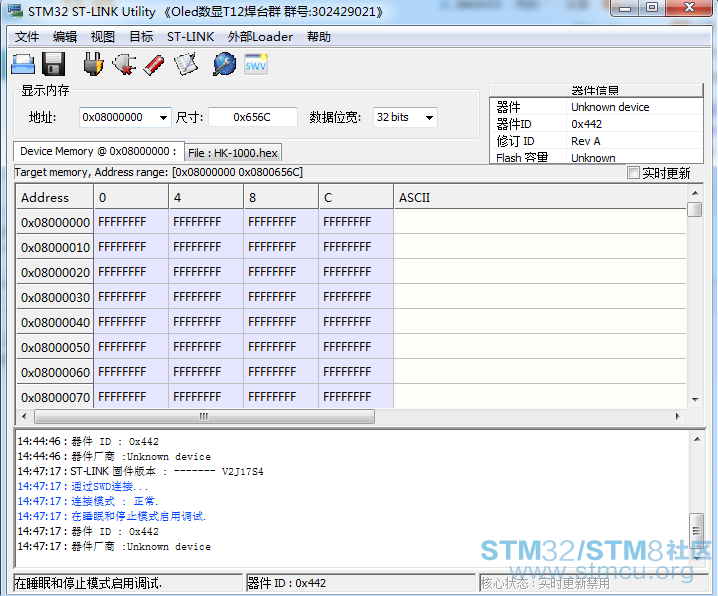This screenshot has height=596, width=718.
Task: Click FFFFFFFF cell in column C, row 0x08000050
Action: (356, 347)
